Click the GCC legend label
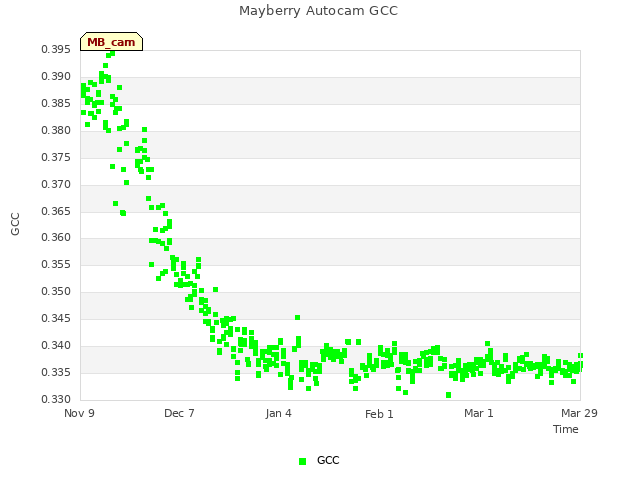Viewport: 640px width, 480px height. [x=328, y=460]
